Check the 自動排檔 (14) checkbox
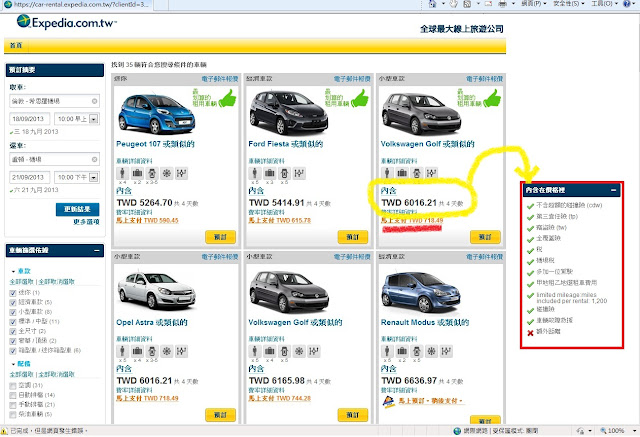Screen dimensions: 640x437 [13, 395]
